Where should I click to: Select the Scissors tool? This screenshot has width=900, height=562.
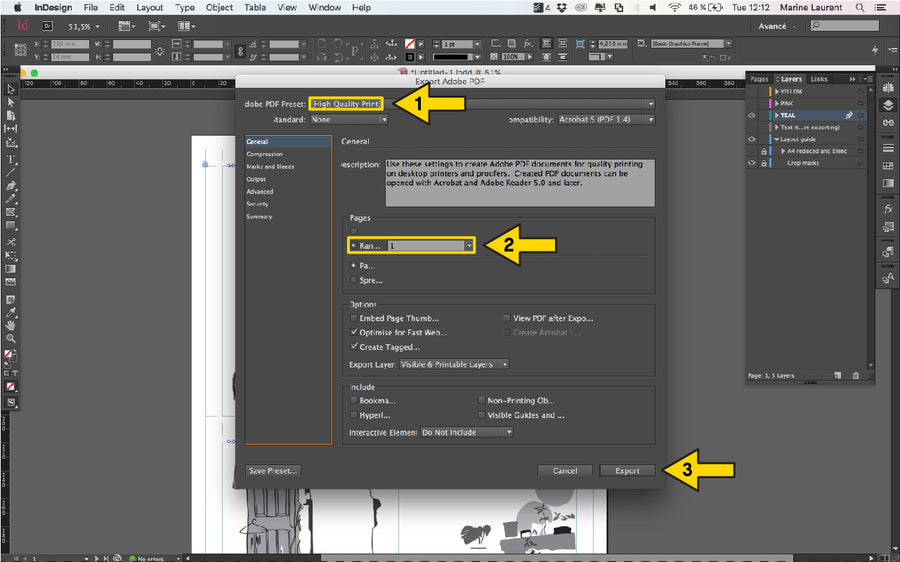[x=10, y=242]
